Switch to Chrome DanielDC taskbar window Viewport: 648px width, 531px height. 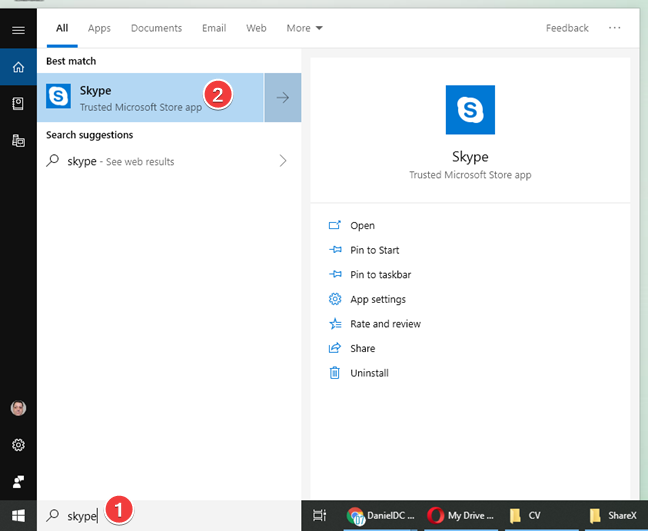380,515
